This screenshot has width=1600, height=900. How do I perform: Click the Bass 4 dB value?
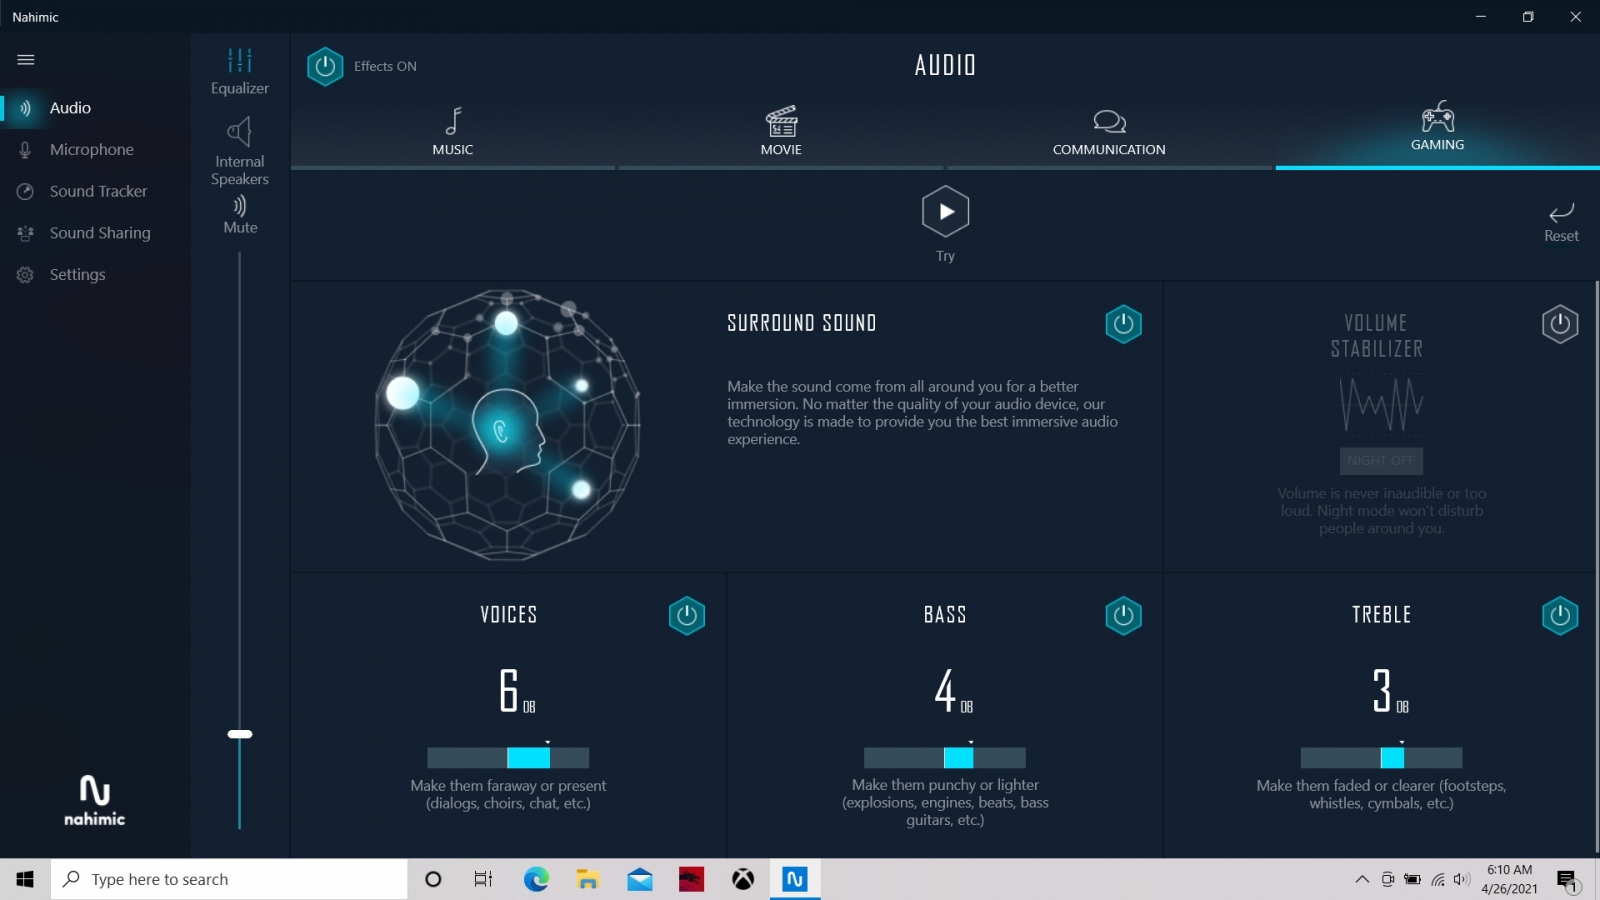point(953,690)
